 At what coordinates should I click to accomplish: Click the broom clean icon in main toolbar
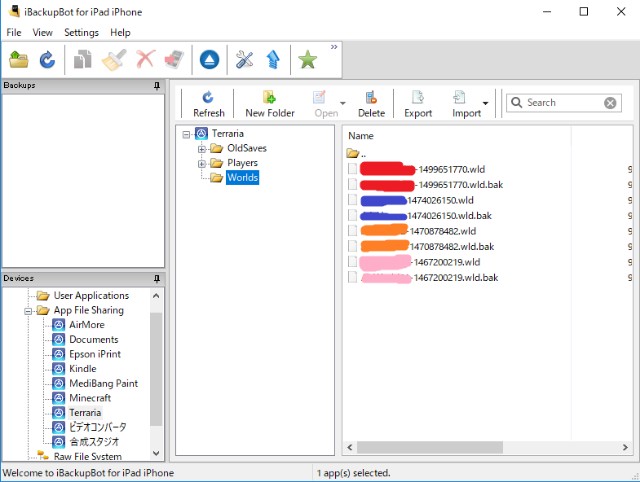tap(114, 60)
